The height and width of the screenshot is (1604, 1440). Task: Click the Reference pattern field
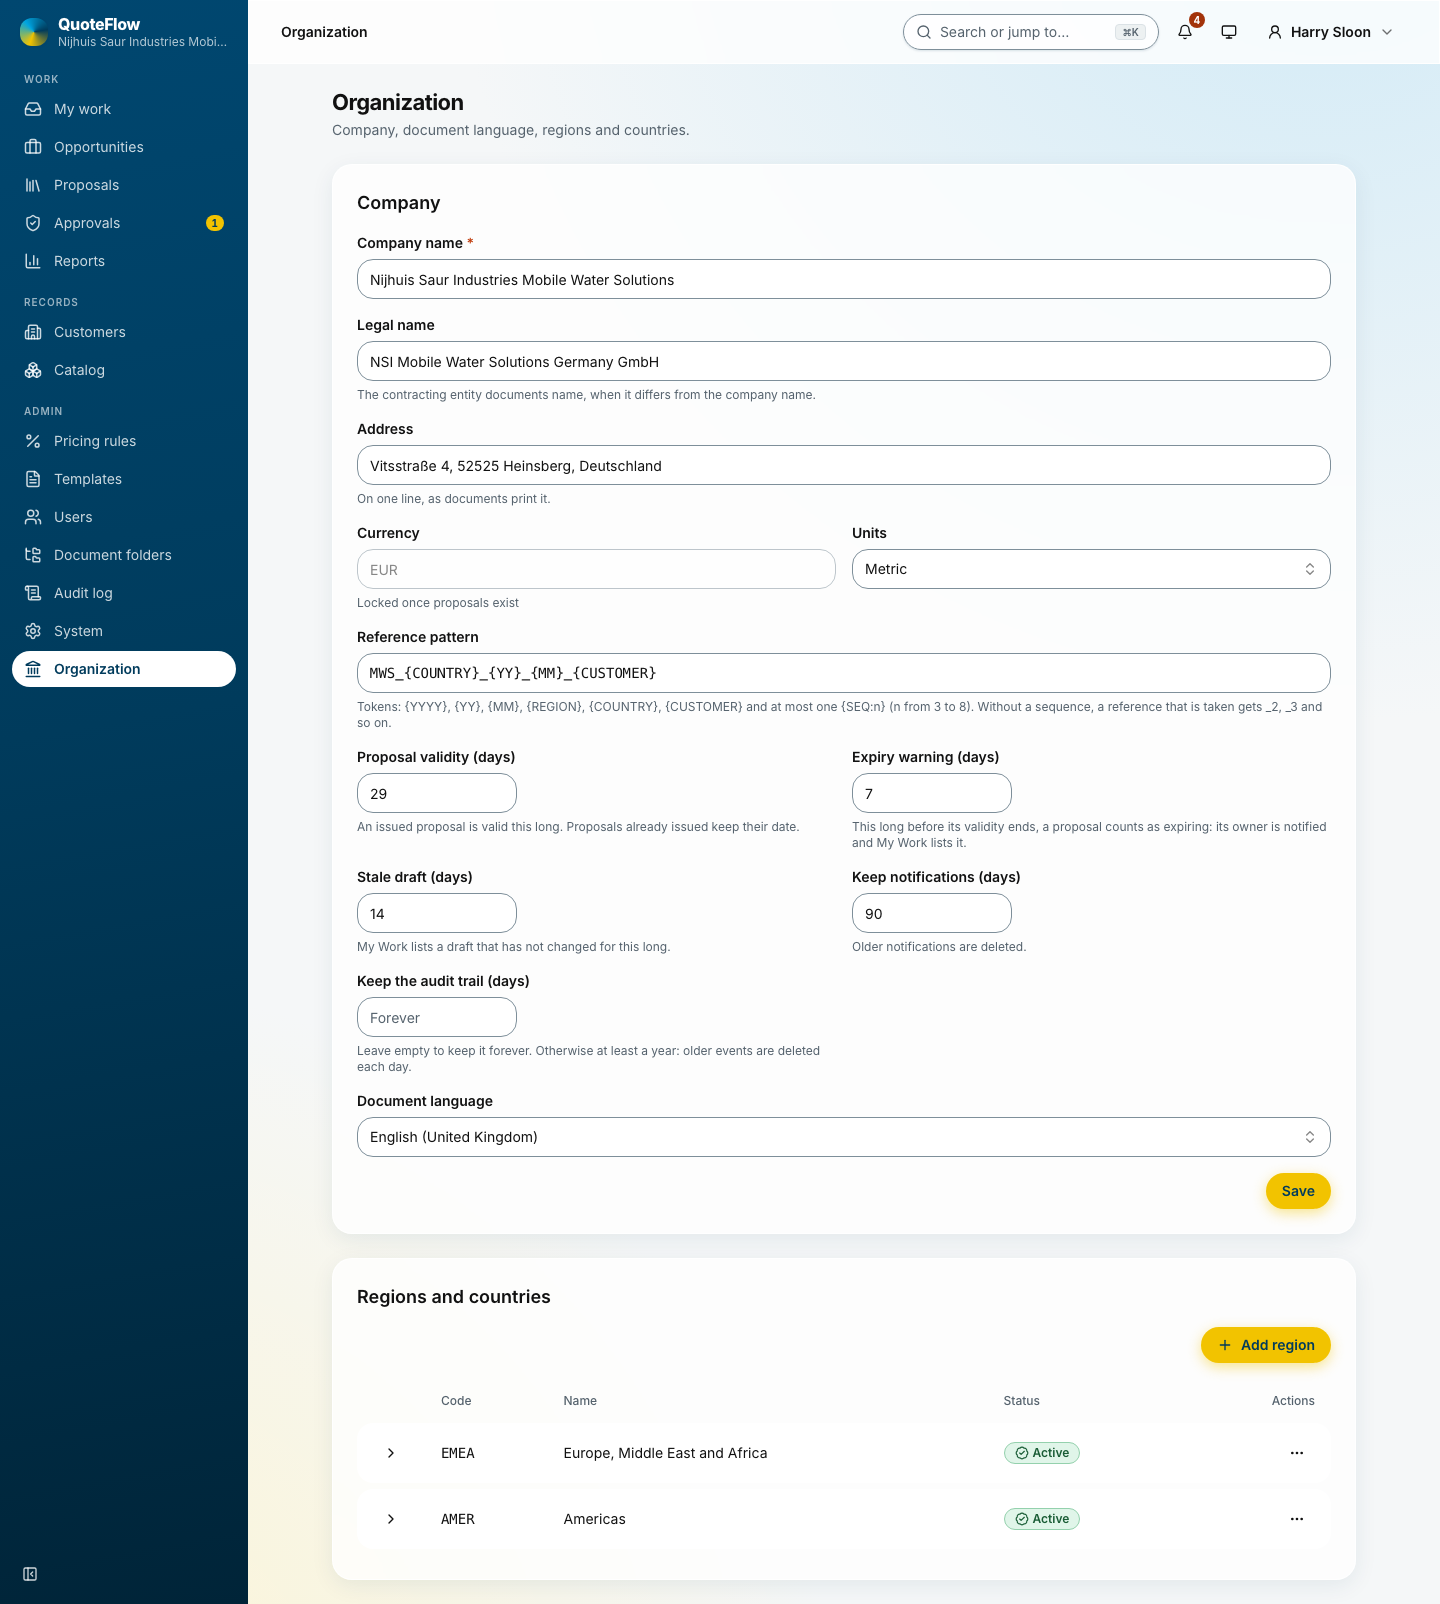844,673
